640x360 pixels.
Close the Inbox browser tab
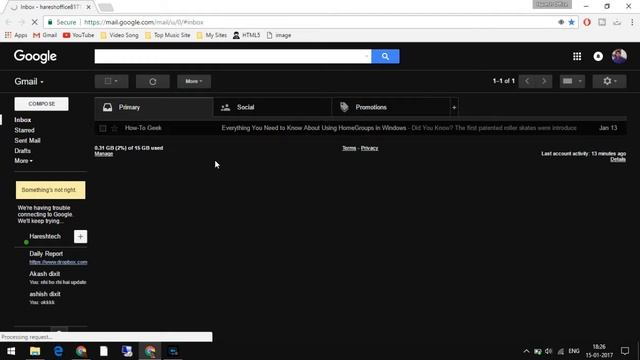(x=89, y=7)
